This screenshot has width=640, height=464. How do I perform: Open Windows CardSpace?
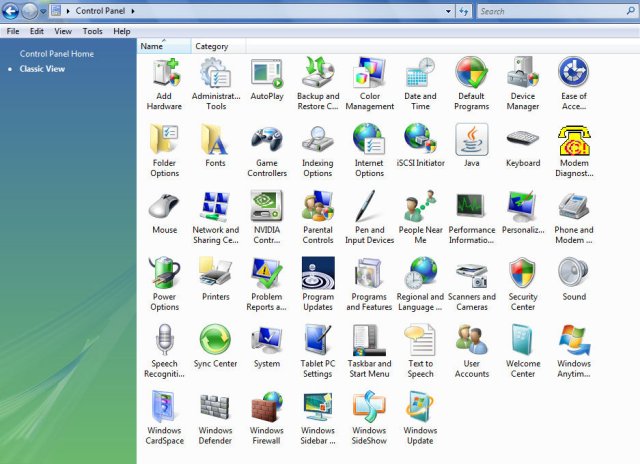click(164, 419)
